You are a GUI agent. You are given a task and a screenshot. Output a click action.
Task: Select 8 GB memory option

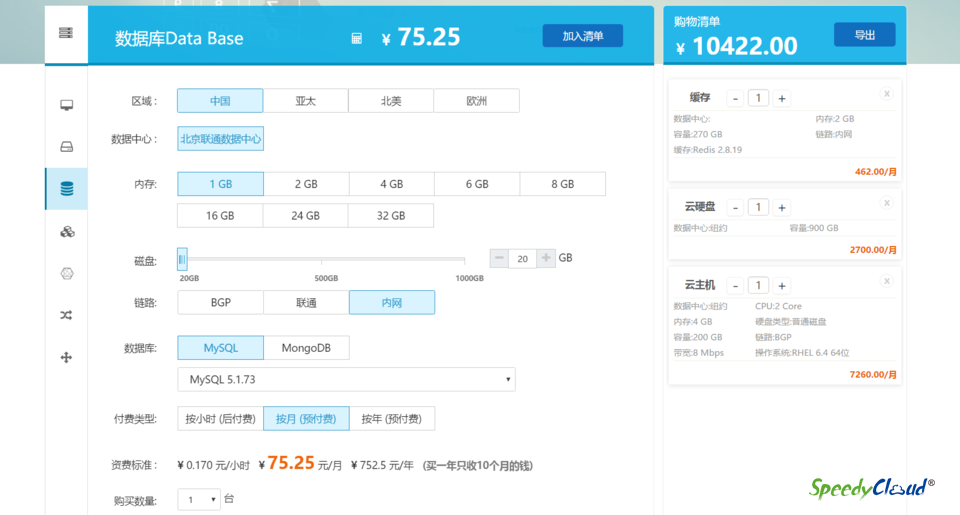pos(563,184)
